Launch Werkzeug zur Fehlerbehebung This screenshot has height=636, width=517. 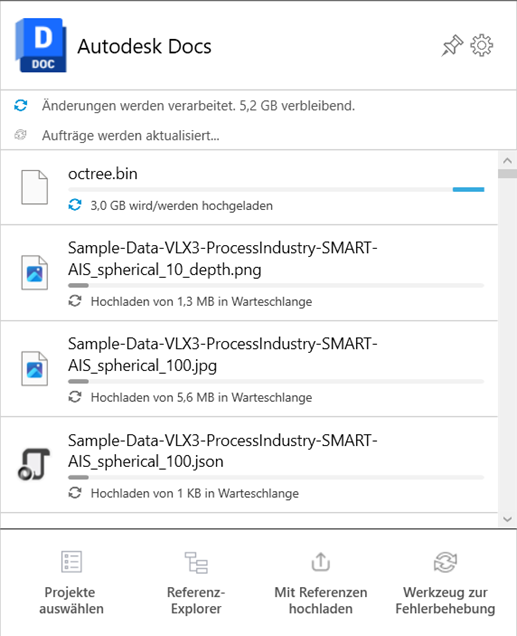(445, 582)
